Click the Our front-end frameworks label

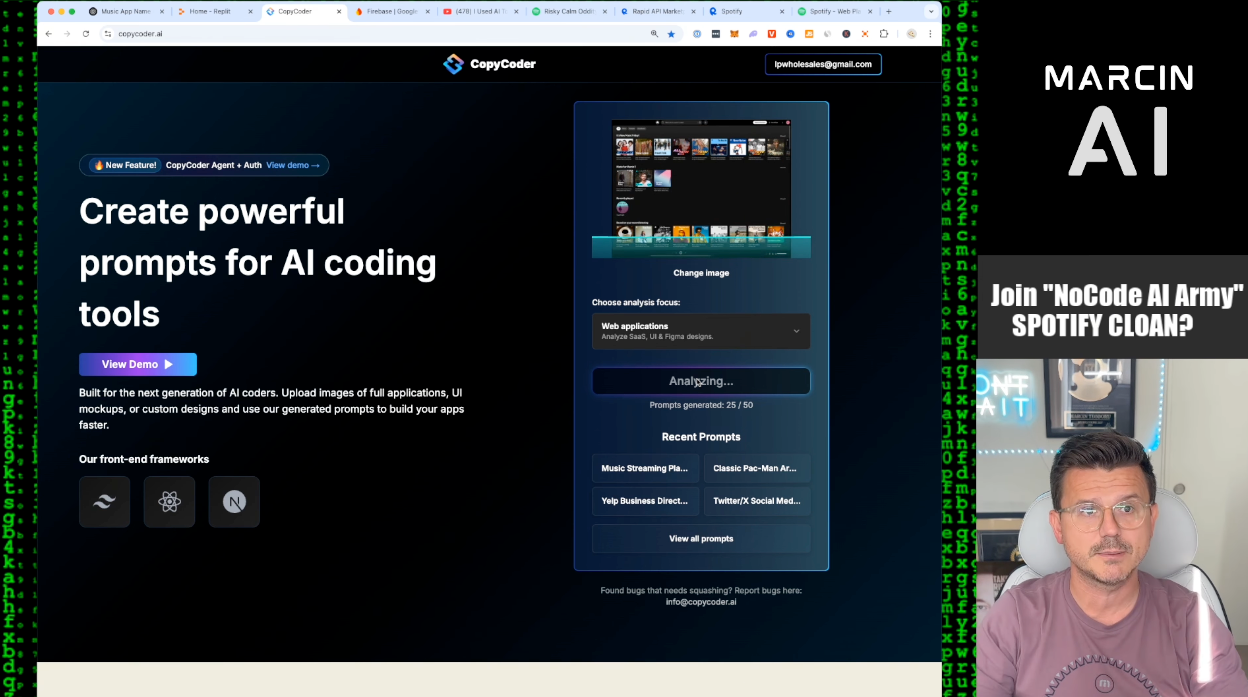coord(144,459)
